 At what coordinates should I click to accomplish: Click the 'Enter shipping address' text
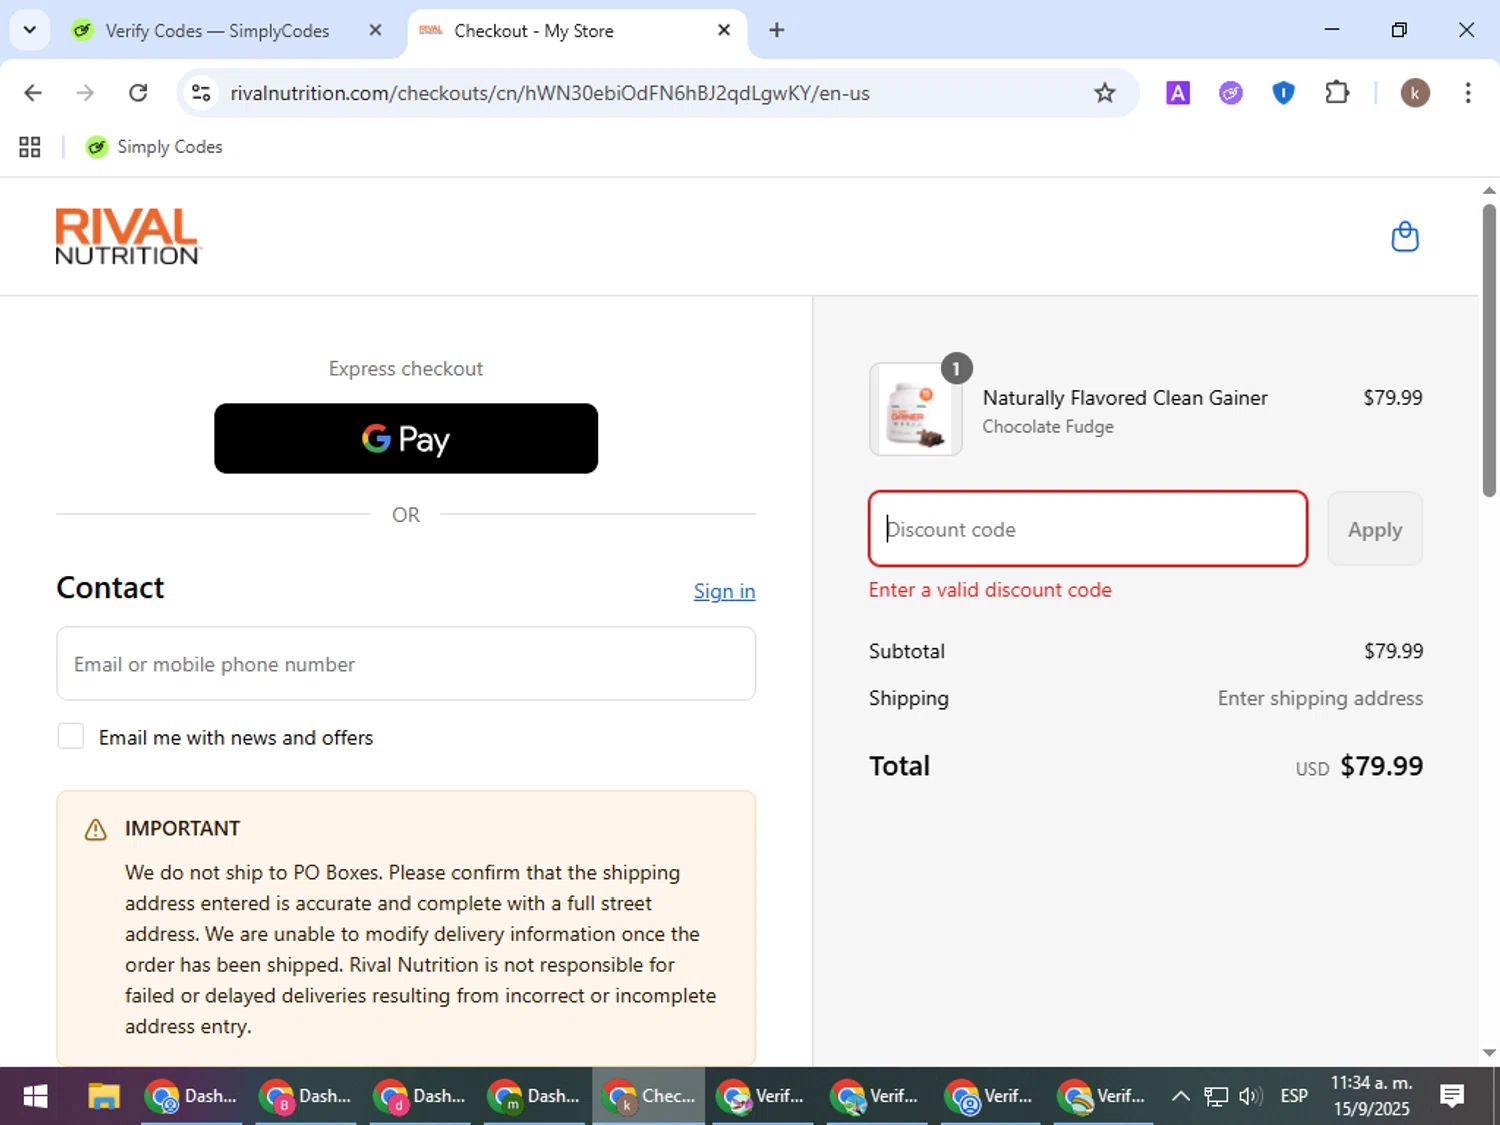pos(1320,698)
